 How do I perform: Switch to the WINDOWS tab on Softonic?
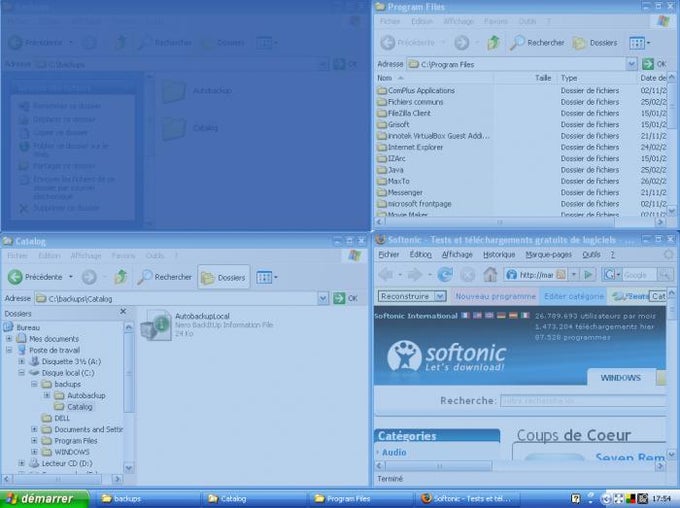pos(621,377)
